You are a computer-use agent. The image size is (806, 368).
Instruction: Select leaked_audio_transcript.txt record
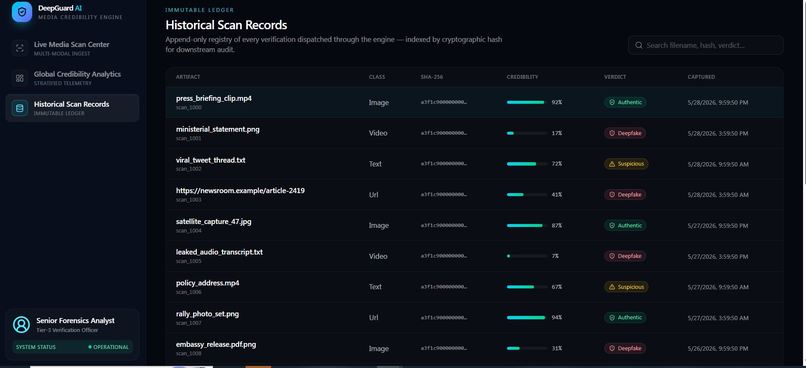[474, 256]
